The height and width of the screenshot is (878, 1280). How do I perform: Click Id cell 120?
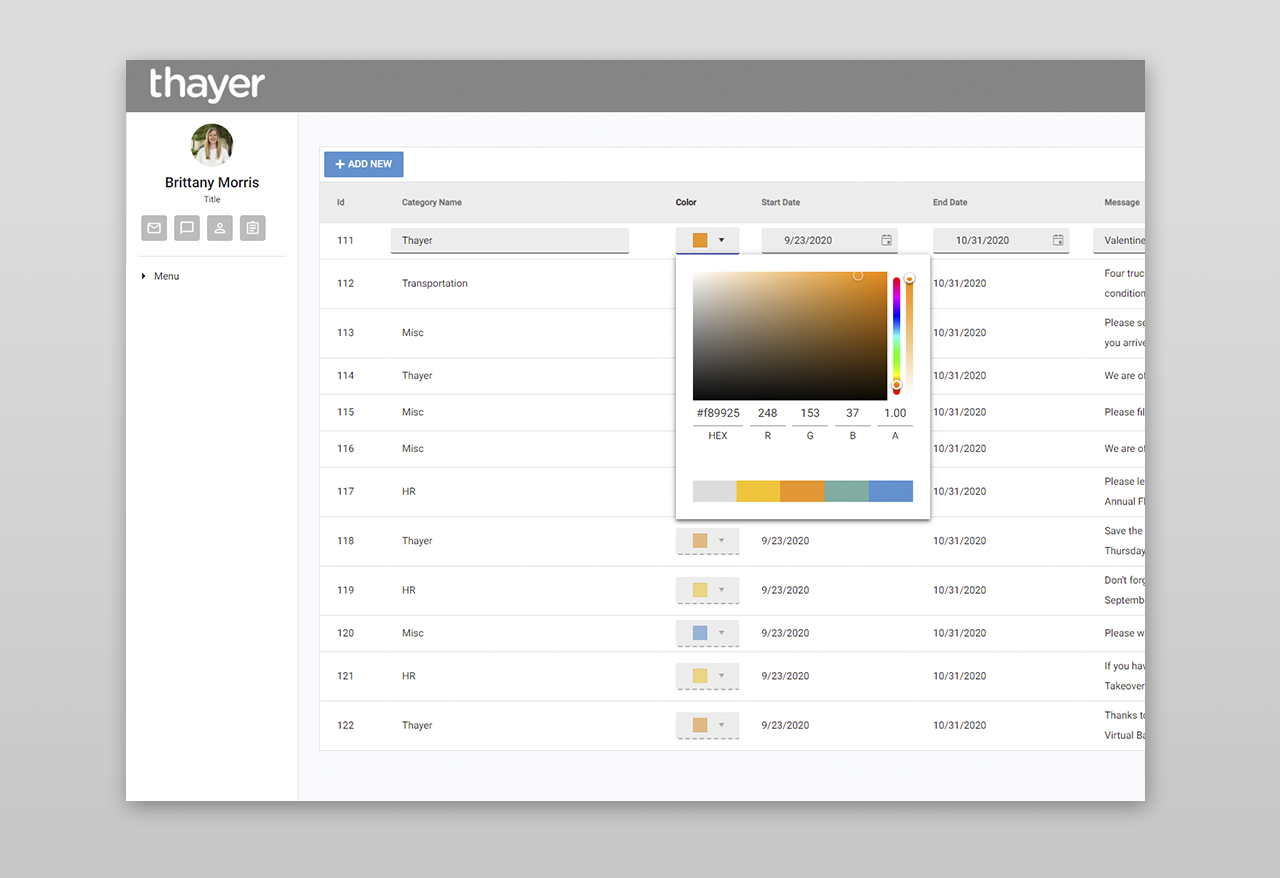[x=346, y=633]
